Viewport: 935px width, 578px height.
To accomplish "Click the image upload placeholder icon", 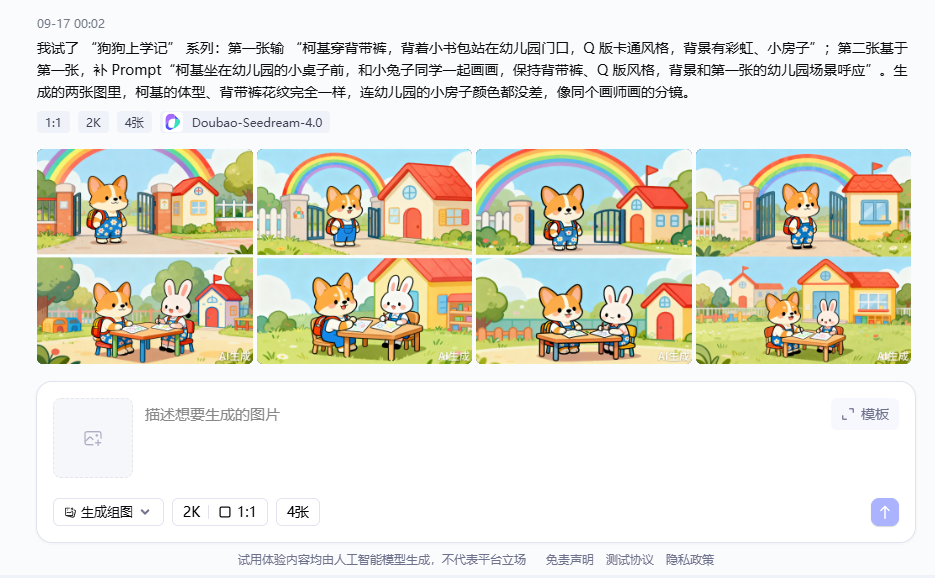I will pos(93,438).
